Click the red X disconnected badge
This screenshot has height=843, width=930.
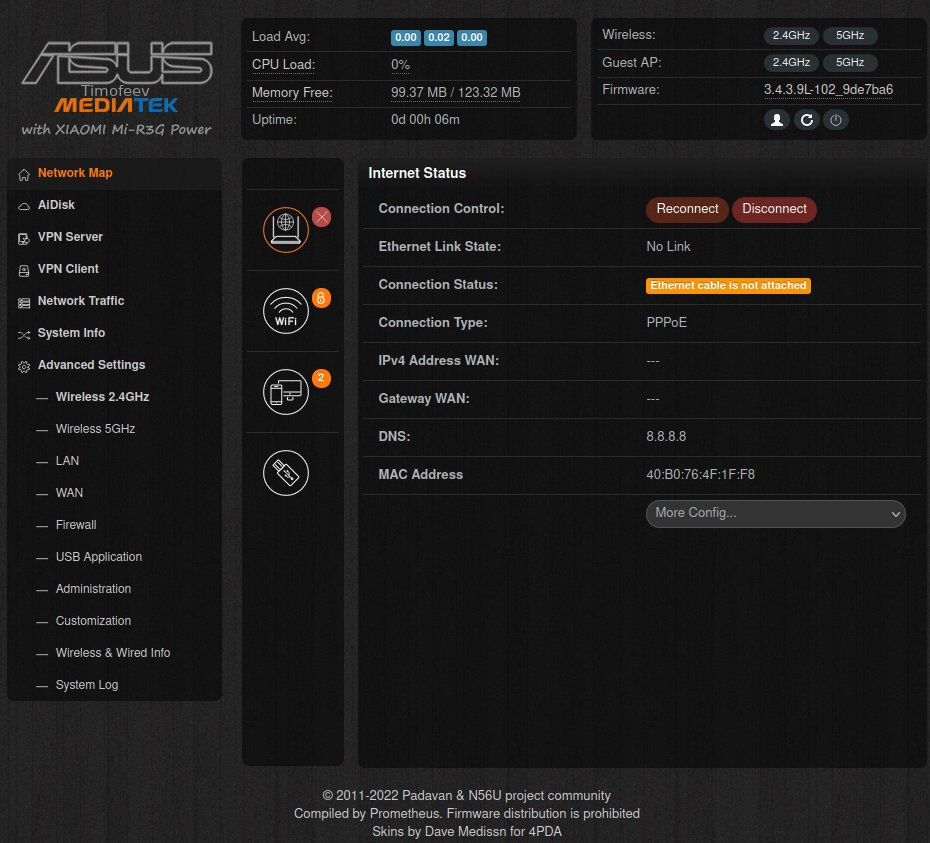pyautogui.click(x=321, y=217)
